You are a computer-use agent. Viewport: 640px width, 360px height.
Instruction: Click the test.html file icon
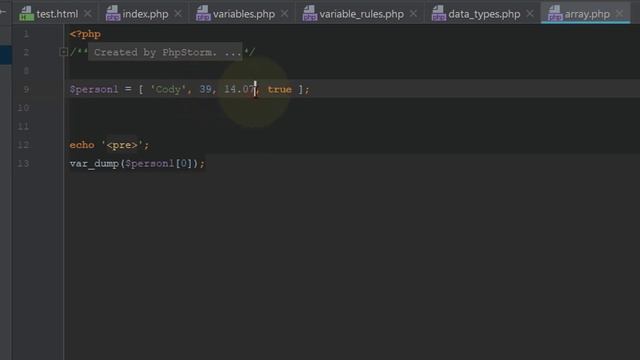[27, 13]
